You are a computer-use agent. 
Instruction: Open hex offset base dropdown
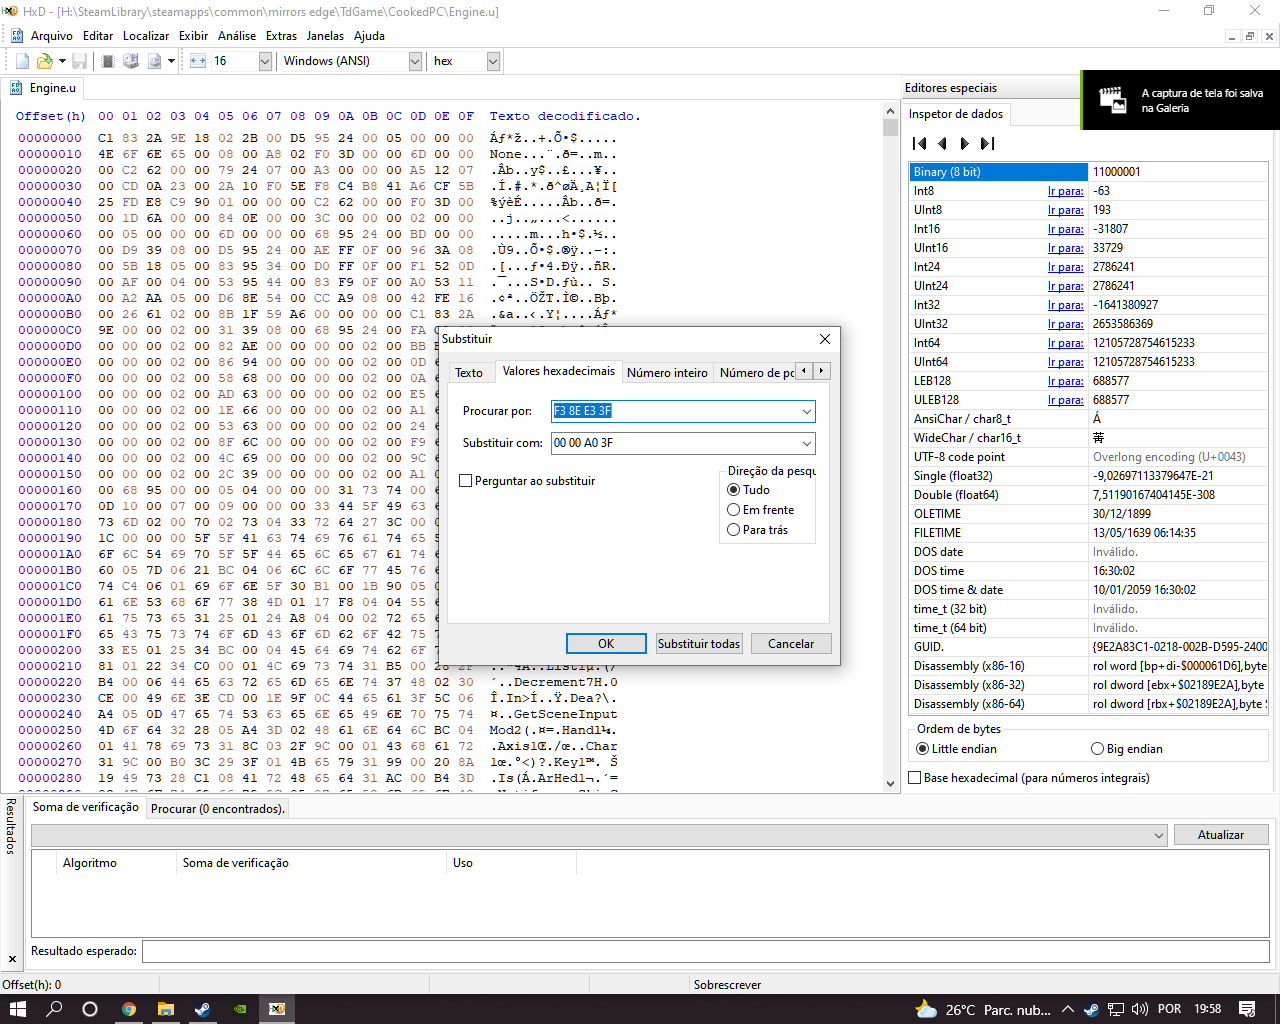point(493,61)
